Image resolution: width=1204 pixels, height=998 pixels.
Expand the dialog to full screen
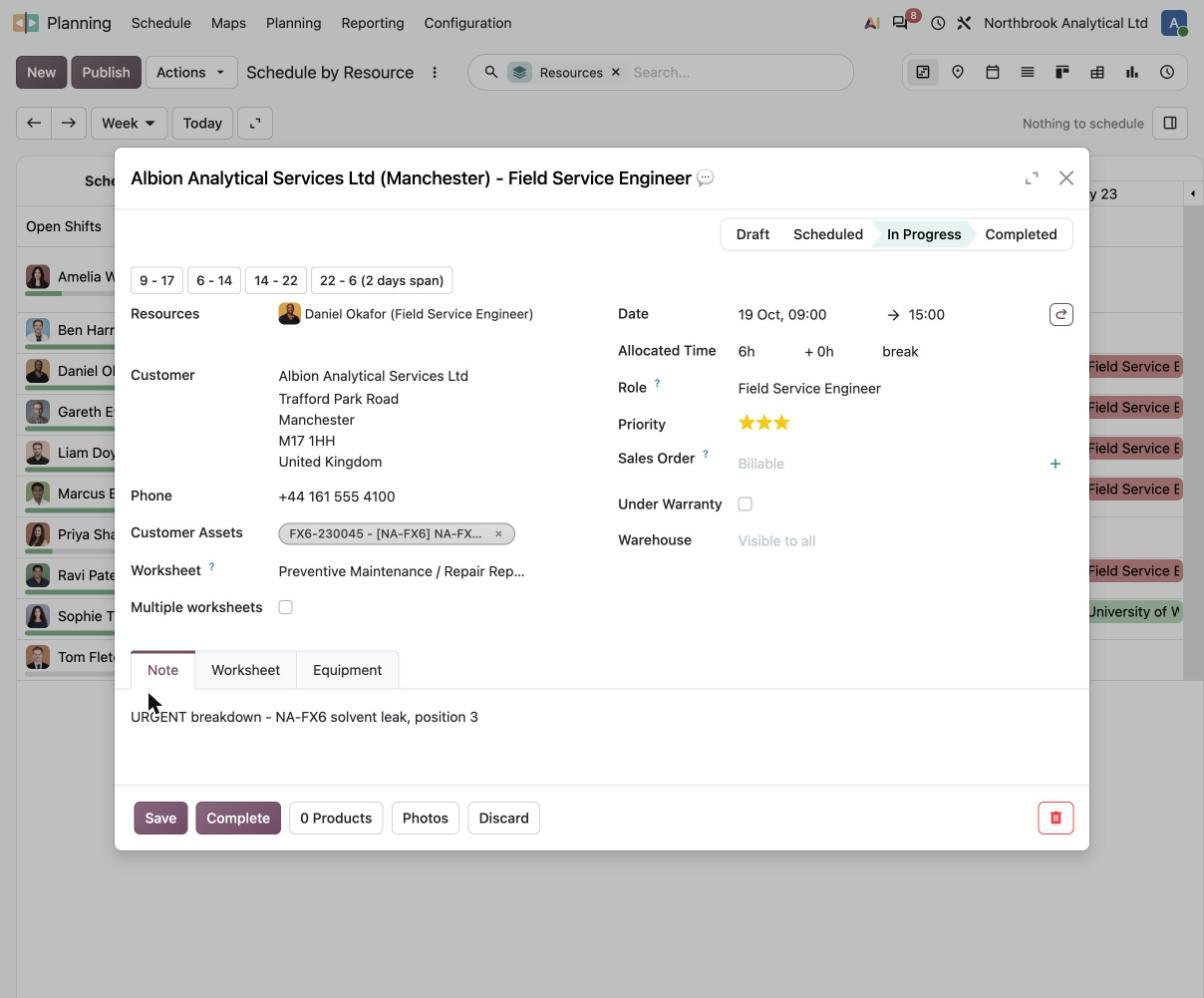[1032, 178]
